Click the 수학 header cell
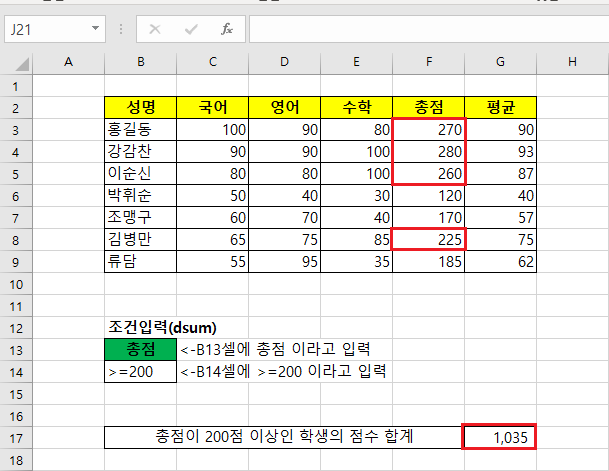The height and width of the screenshot is (471, 609). click(357, 108)
